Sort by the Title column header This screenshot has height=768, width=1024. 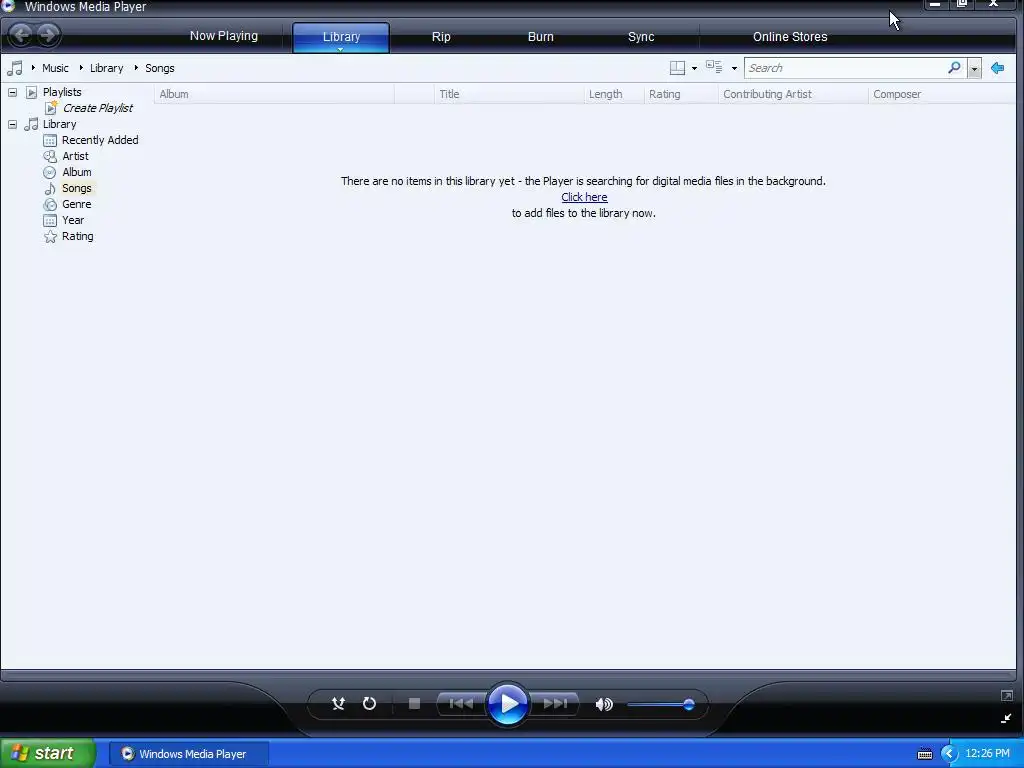coord(509,94)
